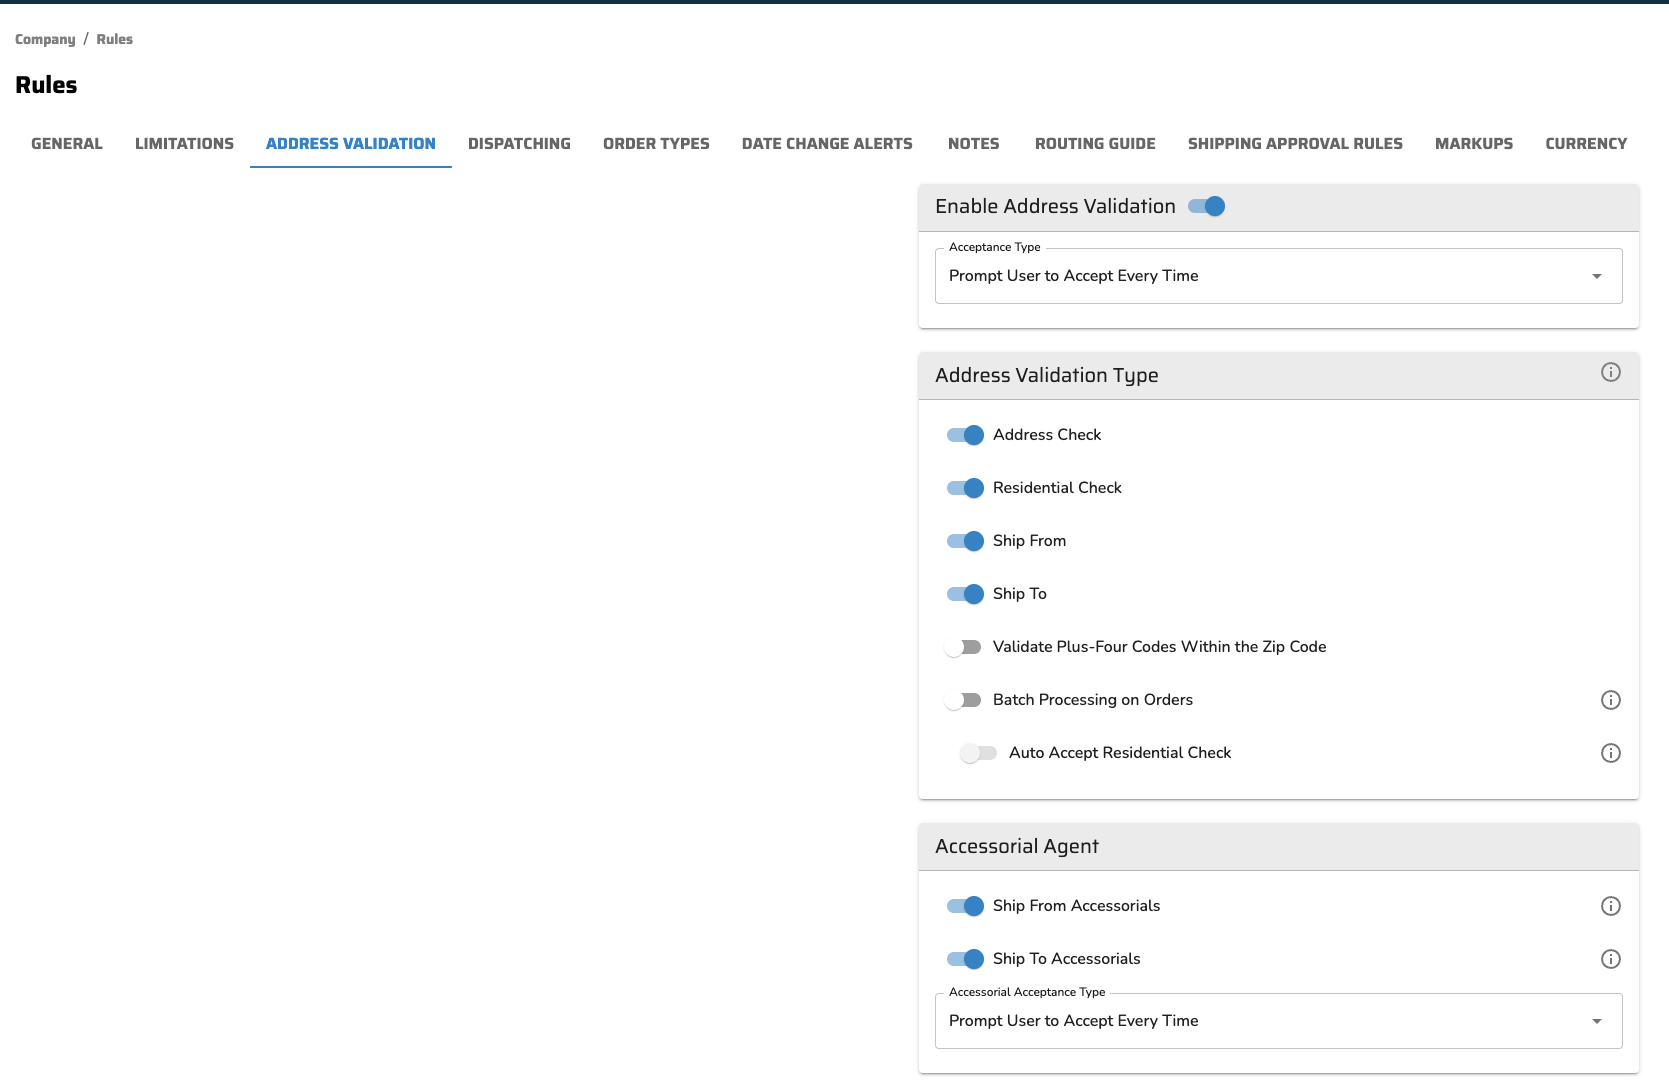This screenshot has width=1669, height=1086.
Task: Open info icon for Address Validation Type
Action: click(1610, 372)
